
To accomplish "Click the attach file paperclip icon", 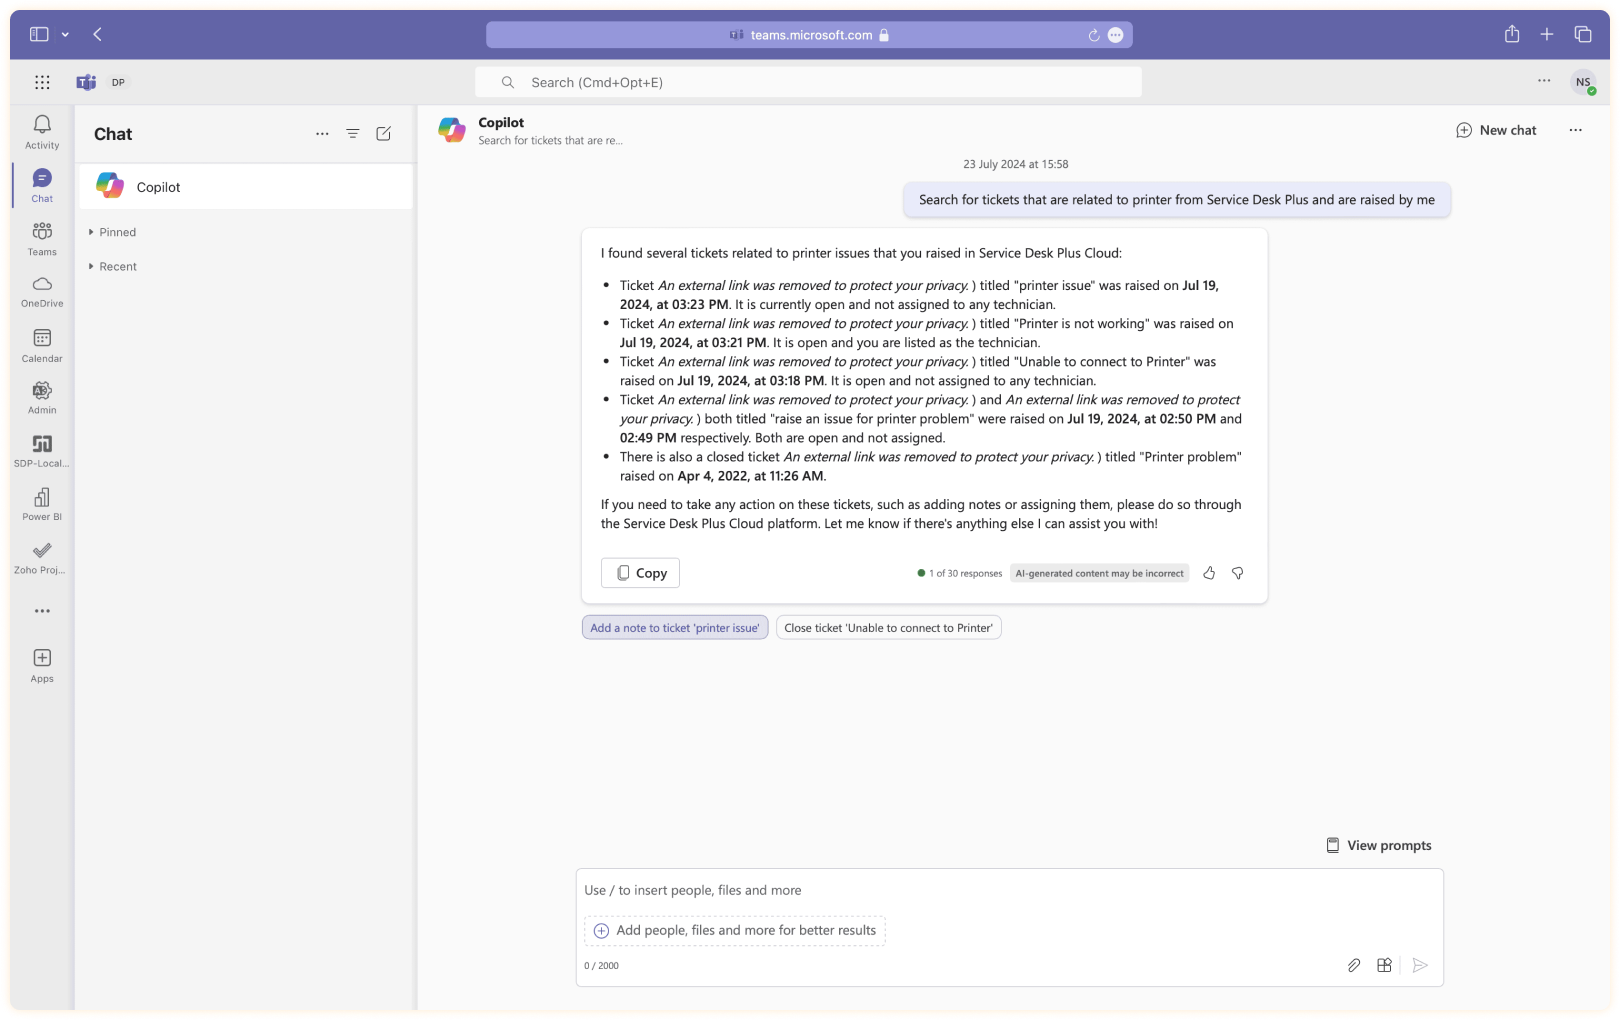I will click(x=1353, y=965).
